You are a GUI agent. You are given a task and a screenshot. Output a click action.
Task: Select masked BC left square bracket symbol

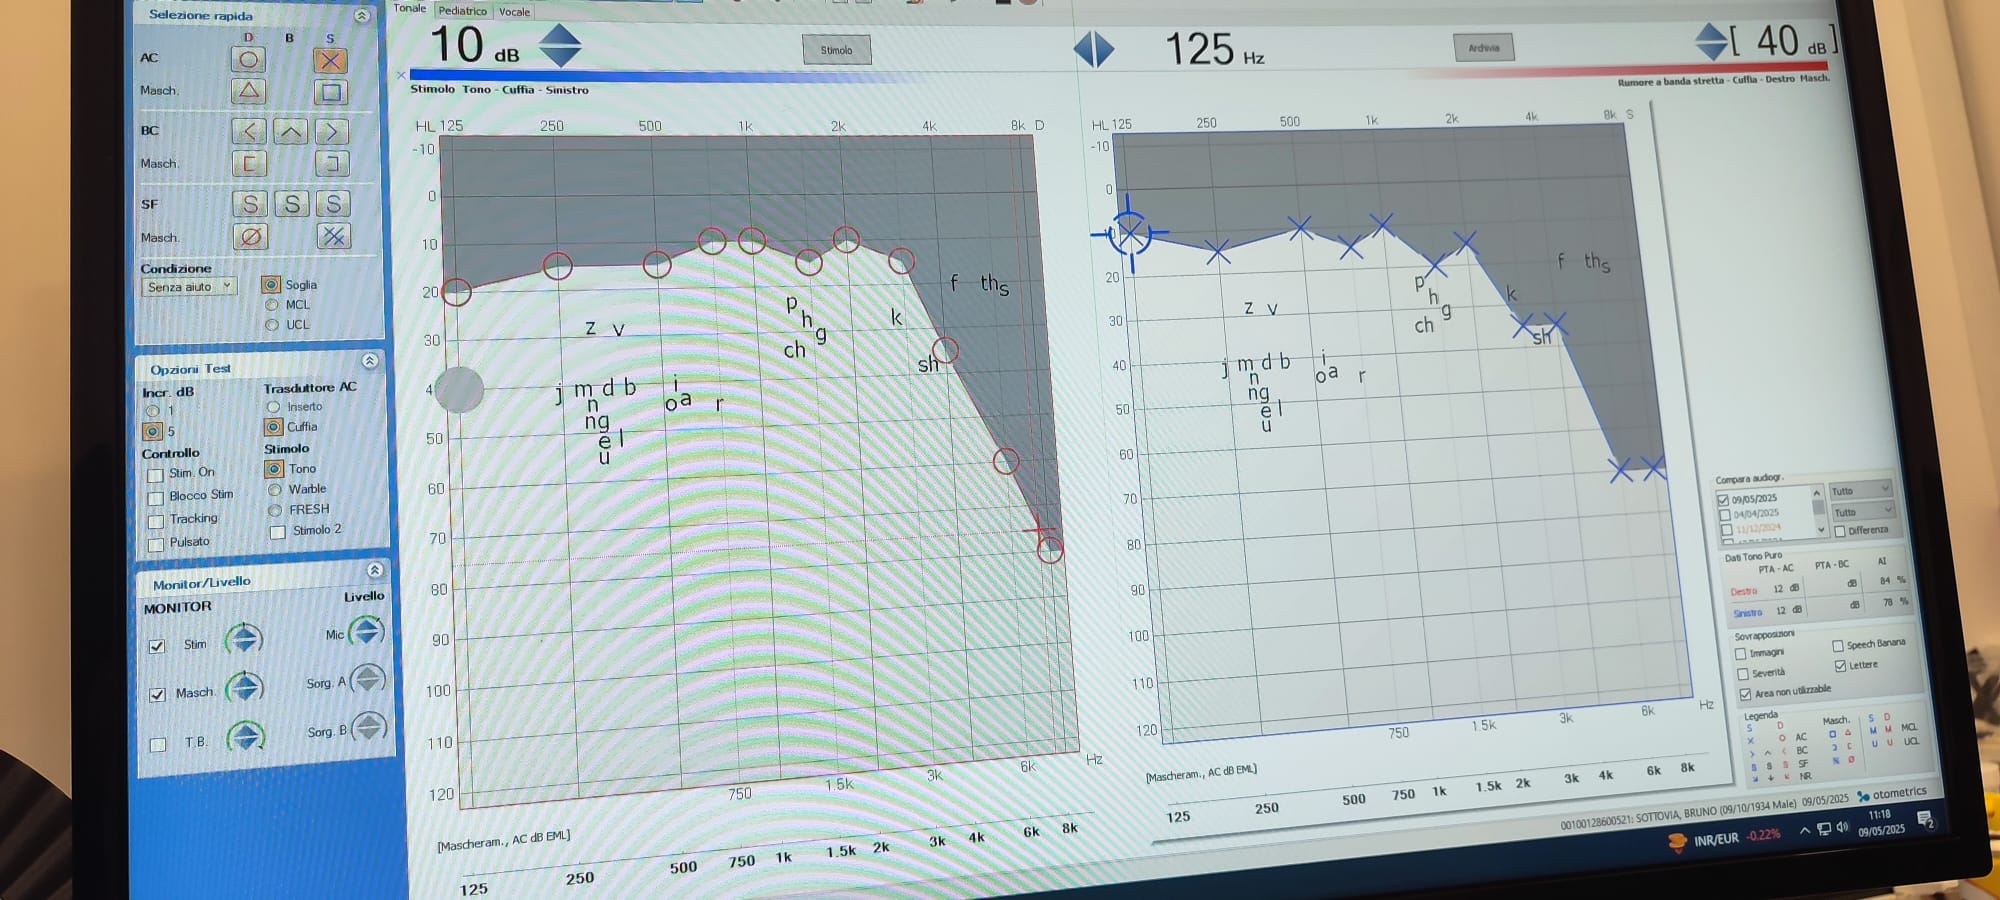[x=331, y=164]
